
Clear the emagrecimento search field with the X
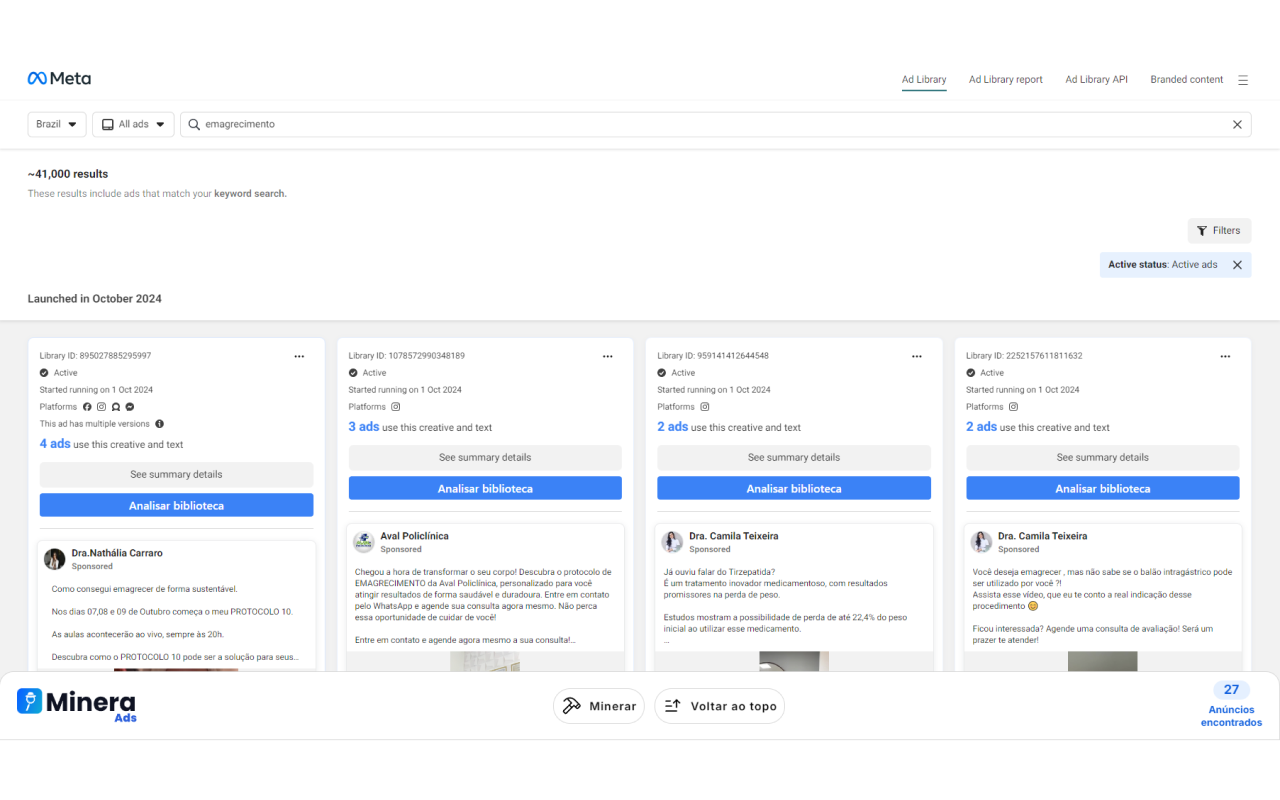[x=1237, y=124]
